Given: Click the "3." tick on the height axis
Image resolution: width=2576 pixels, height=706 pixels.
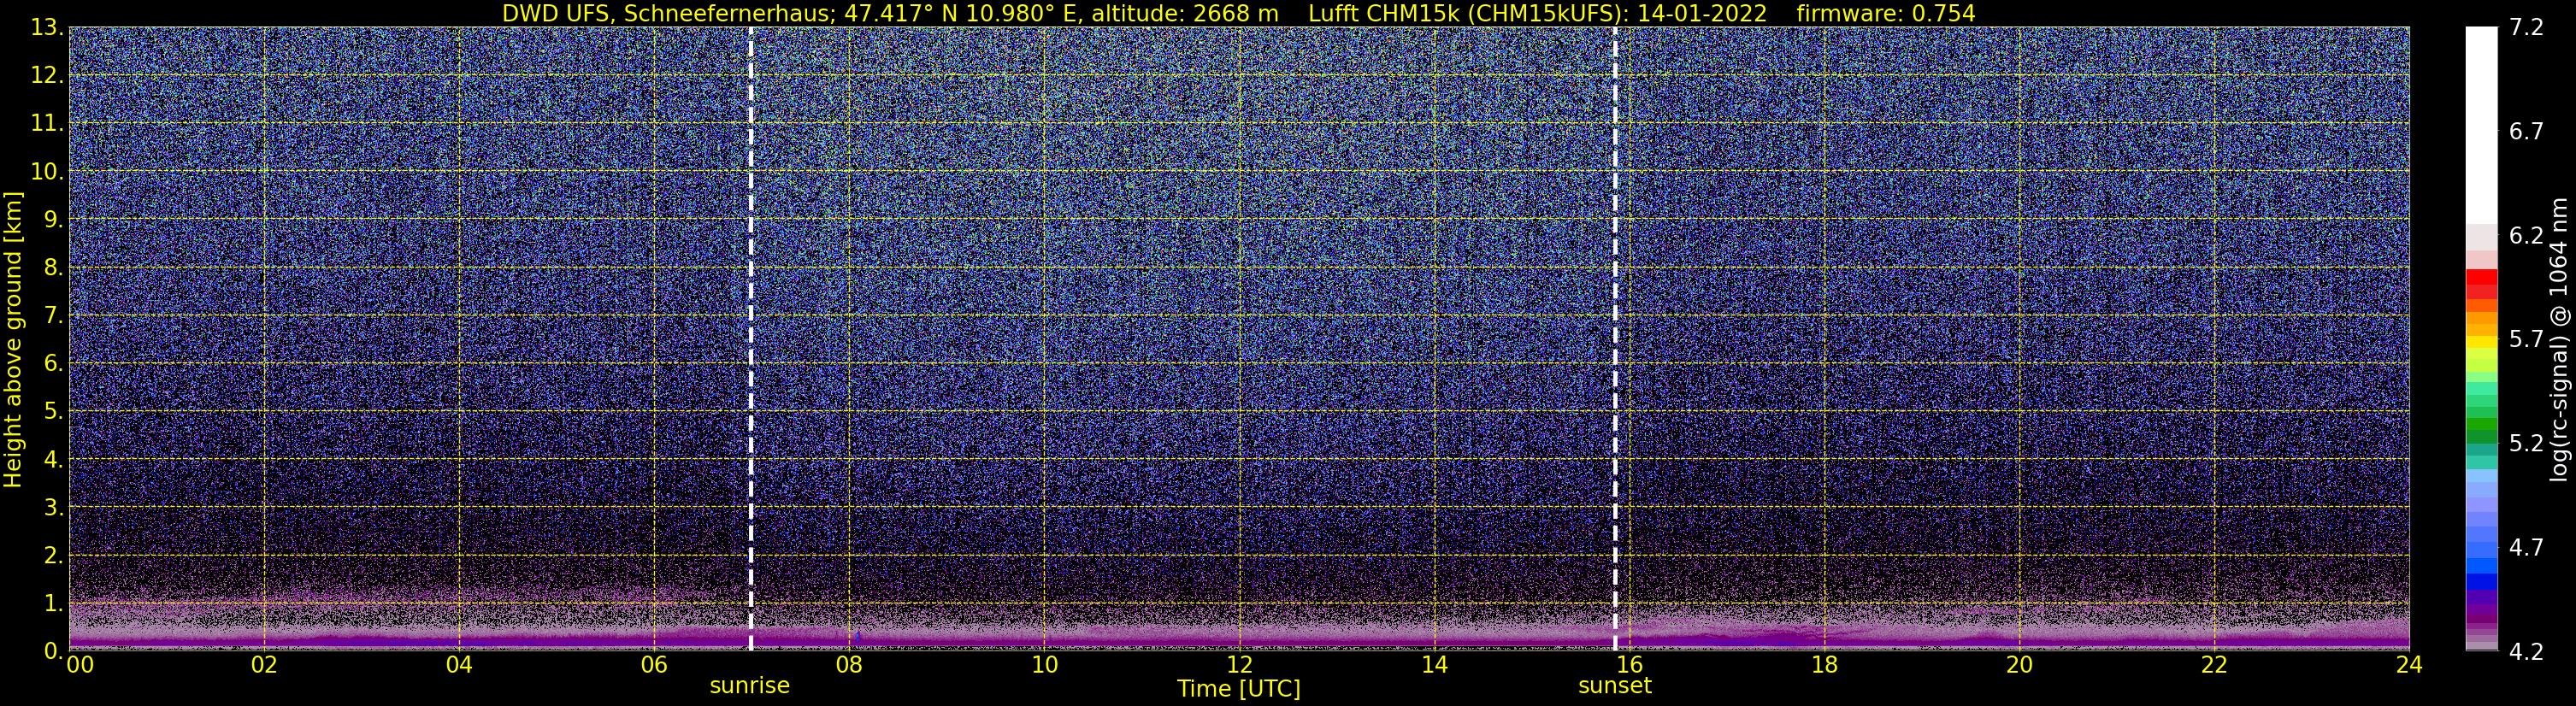Looking at the screenshot, I should point(53,508).
